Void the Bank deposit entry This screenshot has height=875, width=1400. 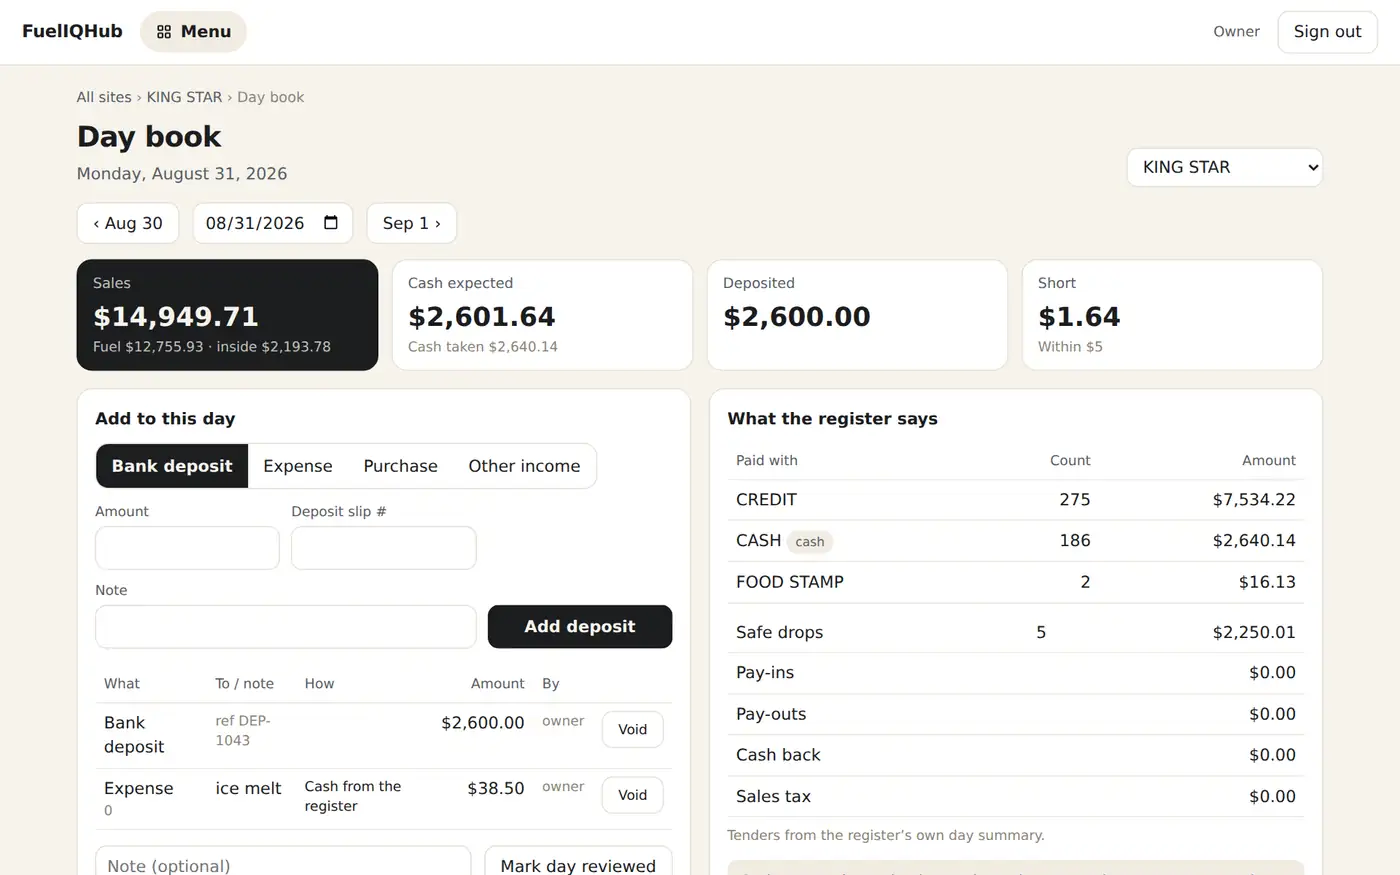click(632, 730)
